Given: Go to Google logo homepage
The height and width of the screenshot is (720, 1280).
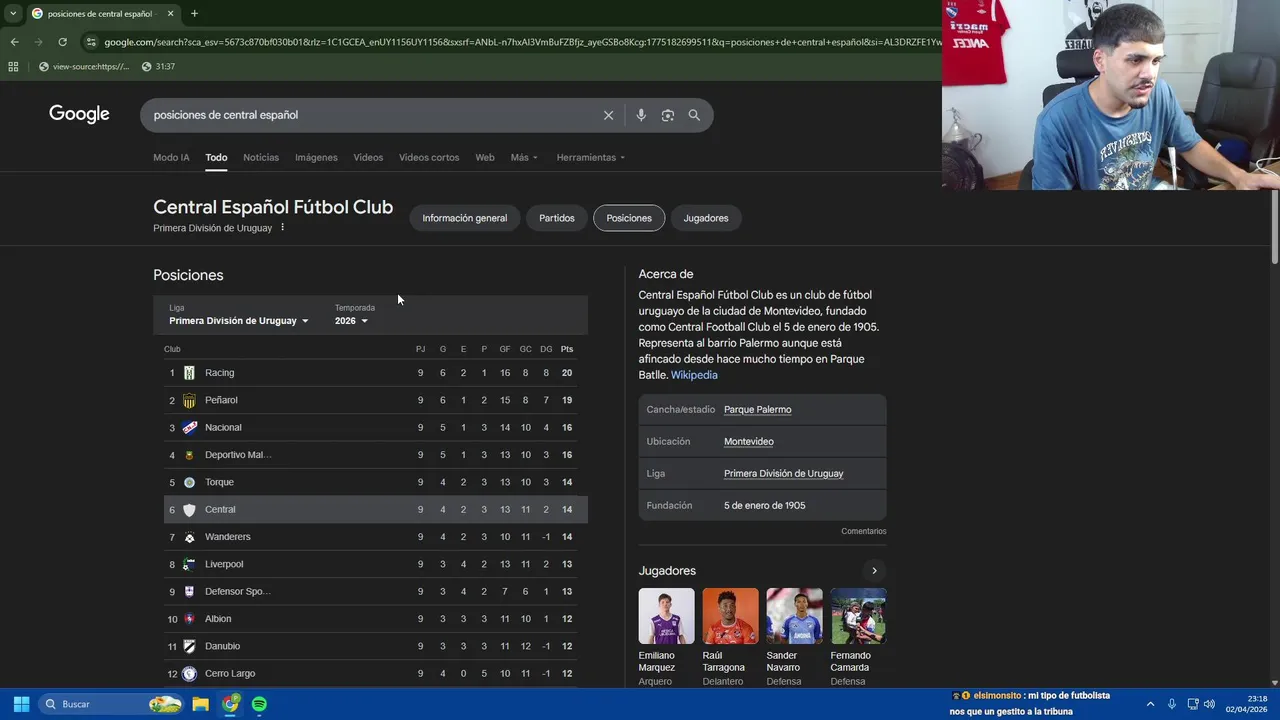Looking at the screenshot, I should (x=79, y=114).
